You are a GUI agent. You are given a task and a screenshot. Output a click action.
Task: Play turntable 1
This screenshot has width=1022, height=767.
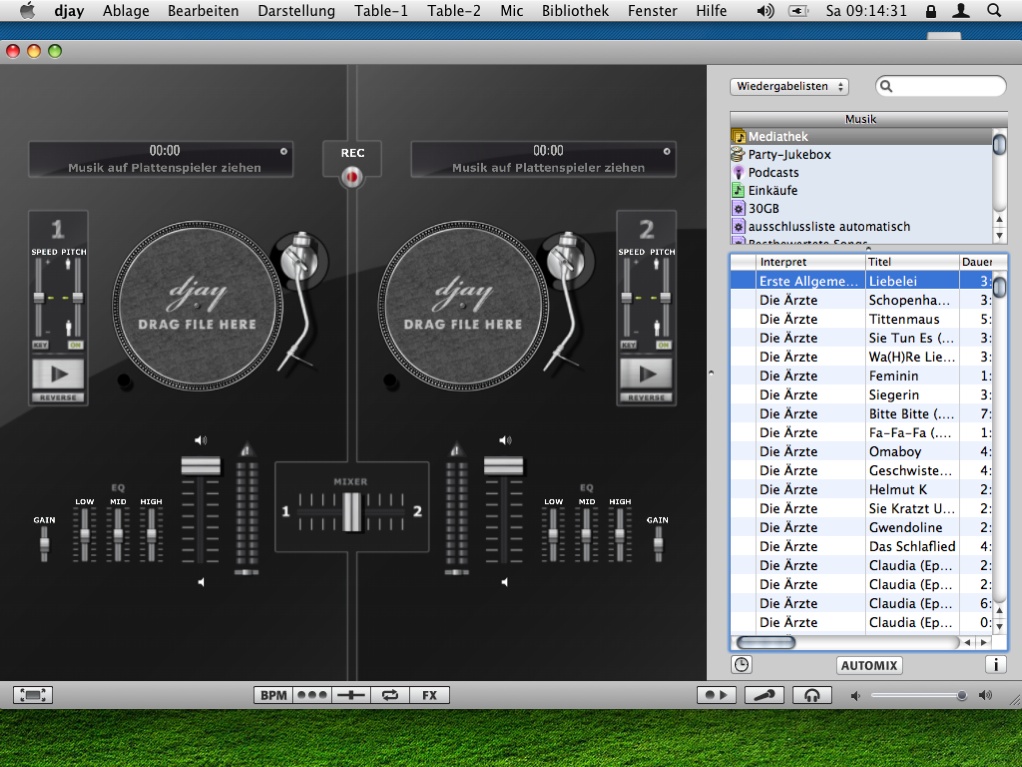coord(59,374)
